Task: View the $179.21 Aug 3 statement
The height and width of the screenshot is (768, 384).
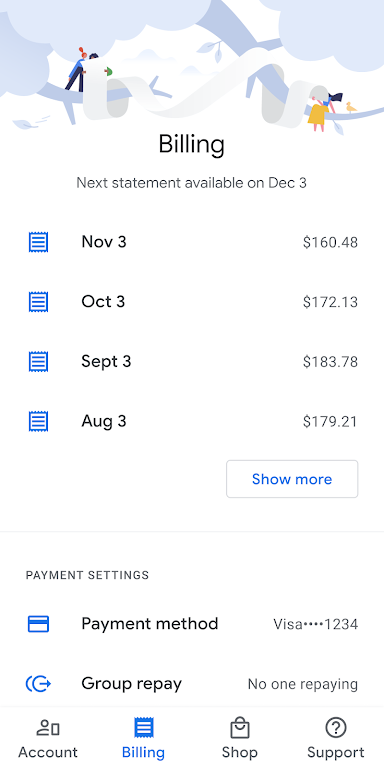Action: tap(192, 421)
